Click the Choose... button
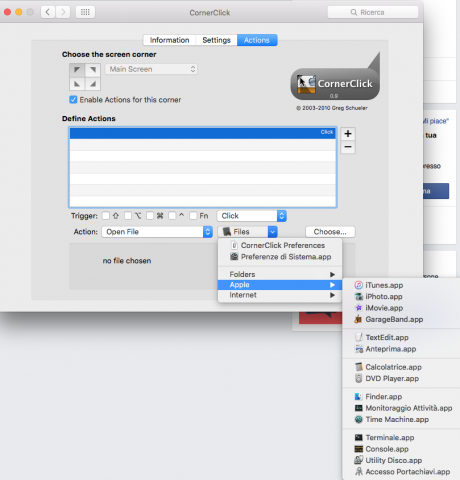Viewport: 460px width, 480px height. pyautogui.click(x=330, y=232)
